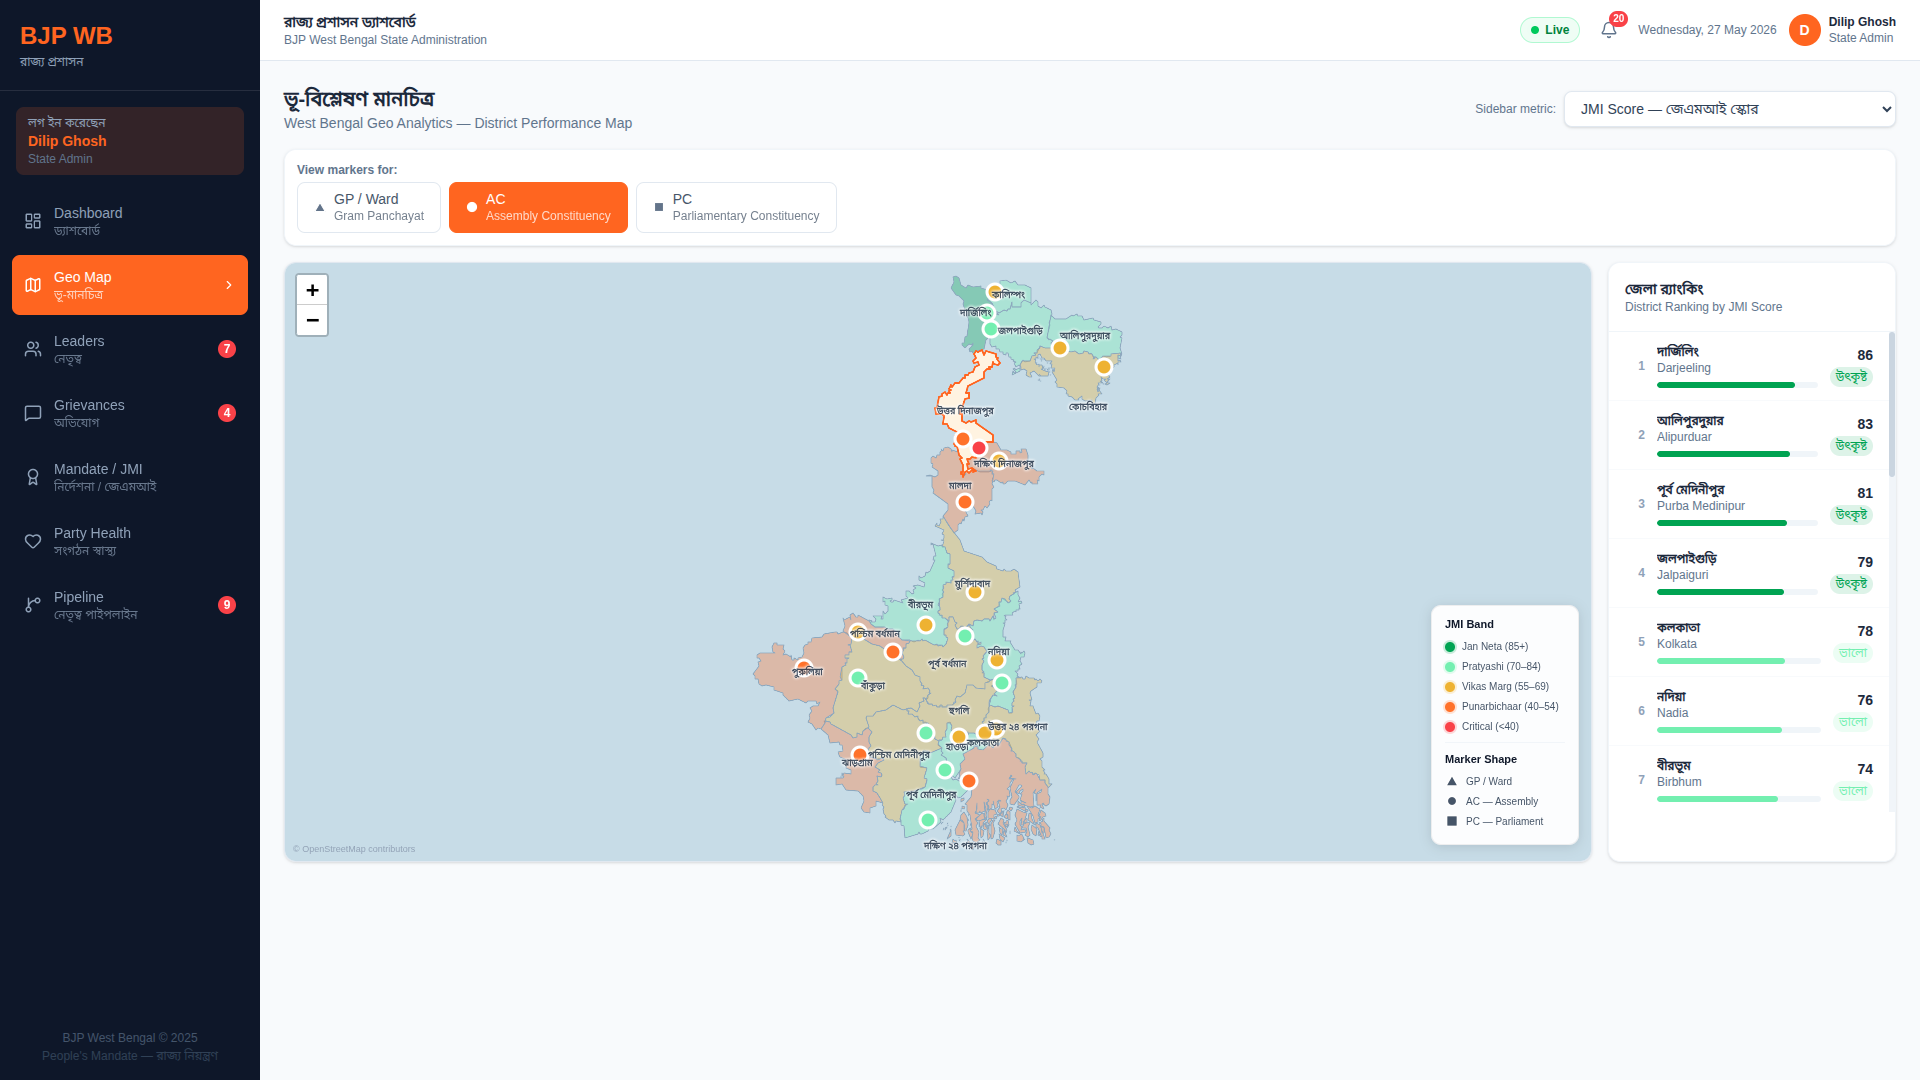Select the yellow marker in Cooch Behar
The image size is (1920, 1080).
(1104, 367)
